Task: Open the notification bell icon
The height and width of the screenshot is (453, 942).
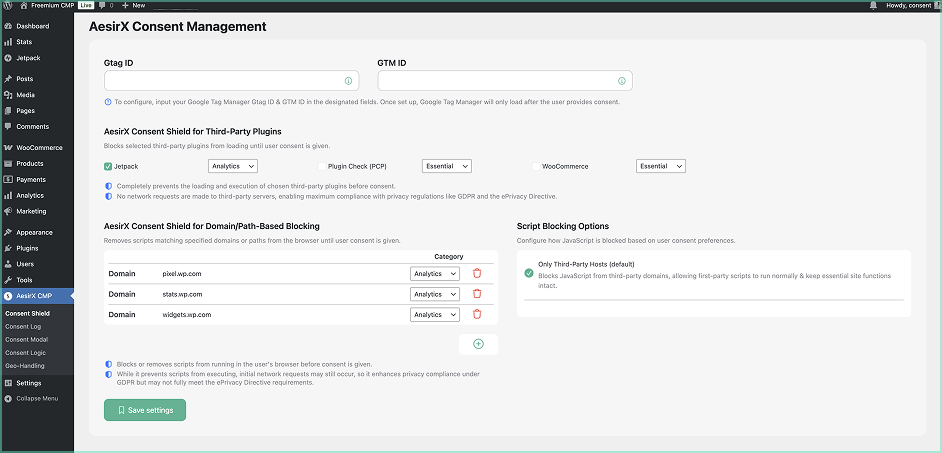Action: (873, 5)
